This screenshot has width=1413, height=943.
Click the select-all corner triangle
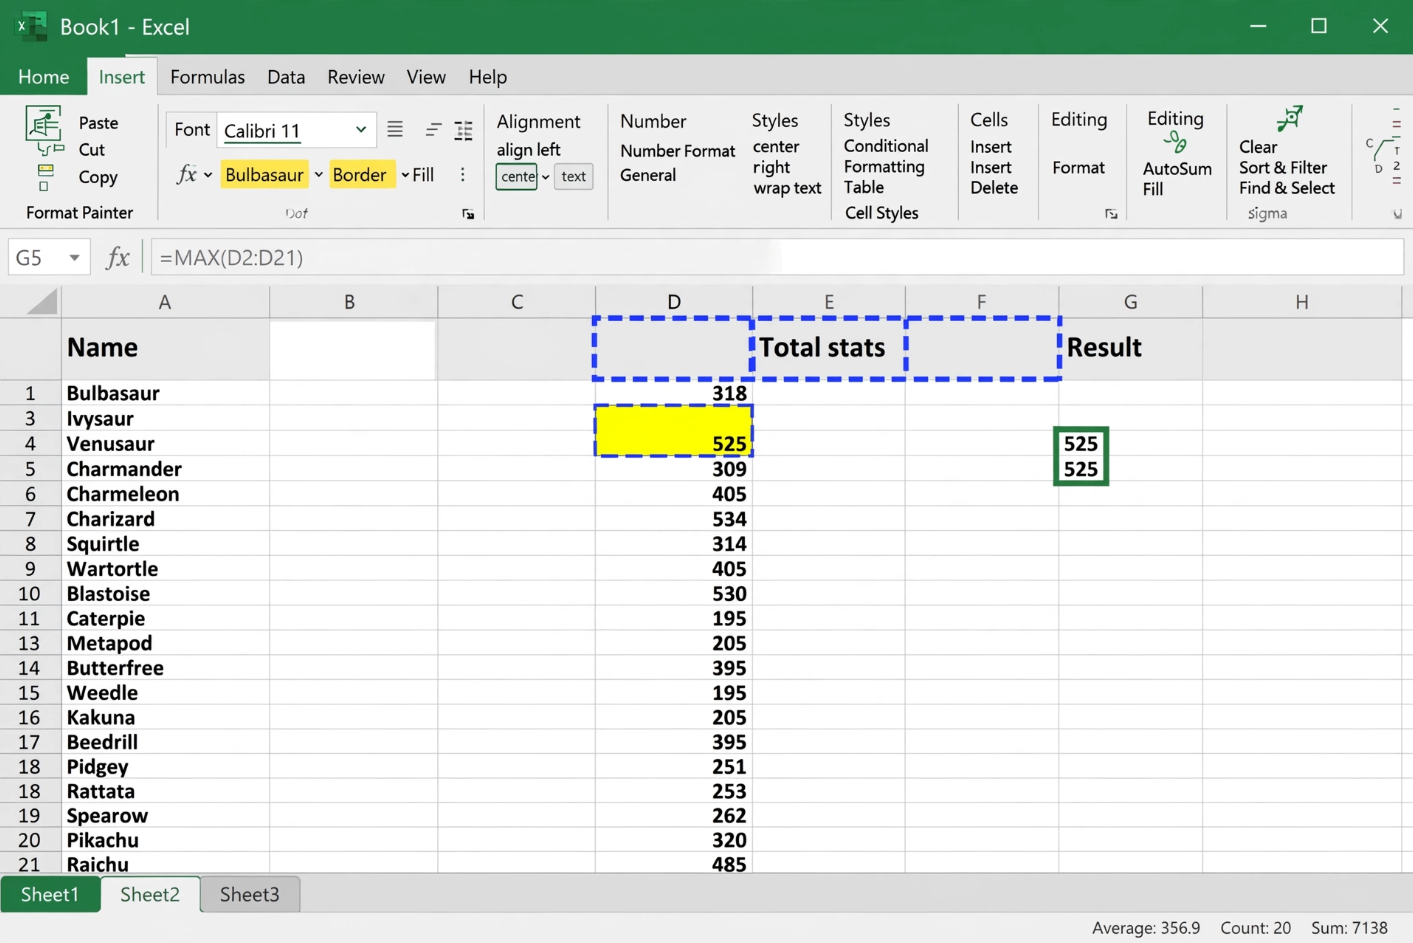click(41, 301)
